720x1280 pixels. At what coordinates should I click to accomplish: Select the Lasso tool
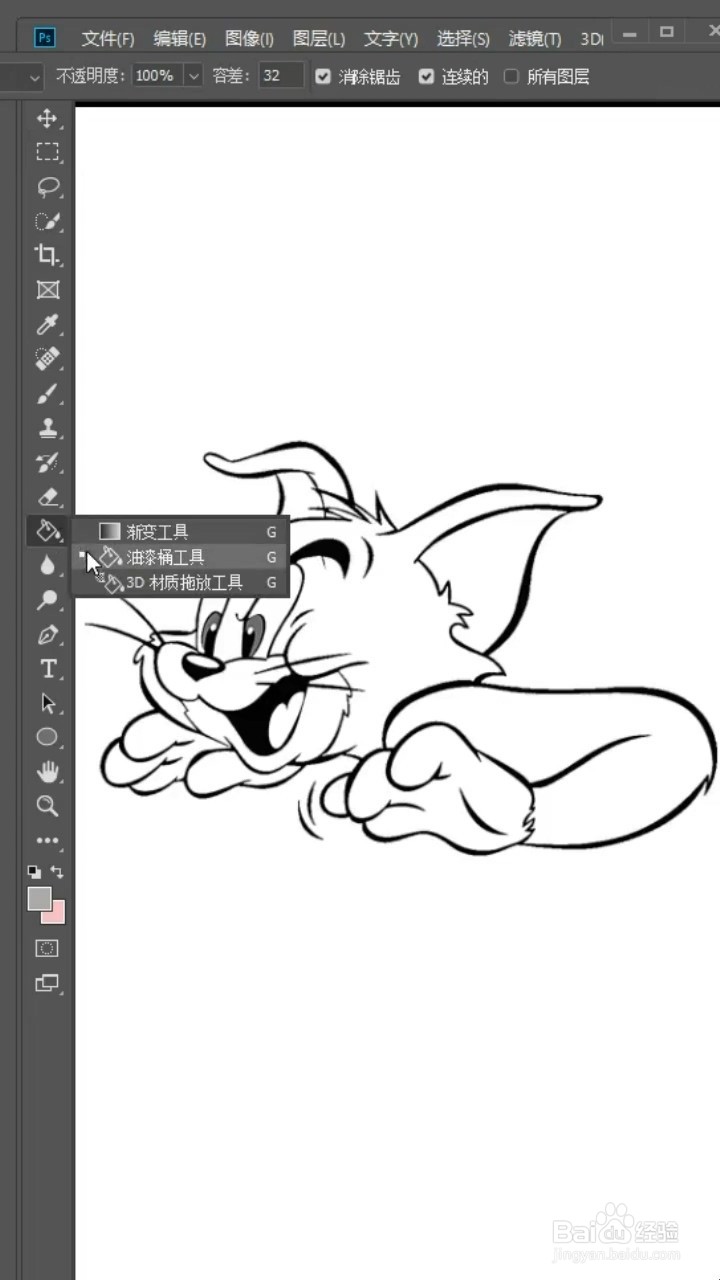click(x=47, y=187)
